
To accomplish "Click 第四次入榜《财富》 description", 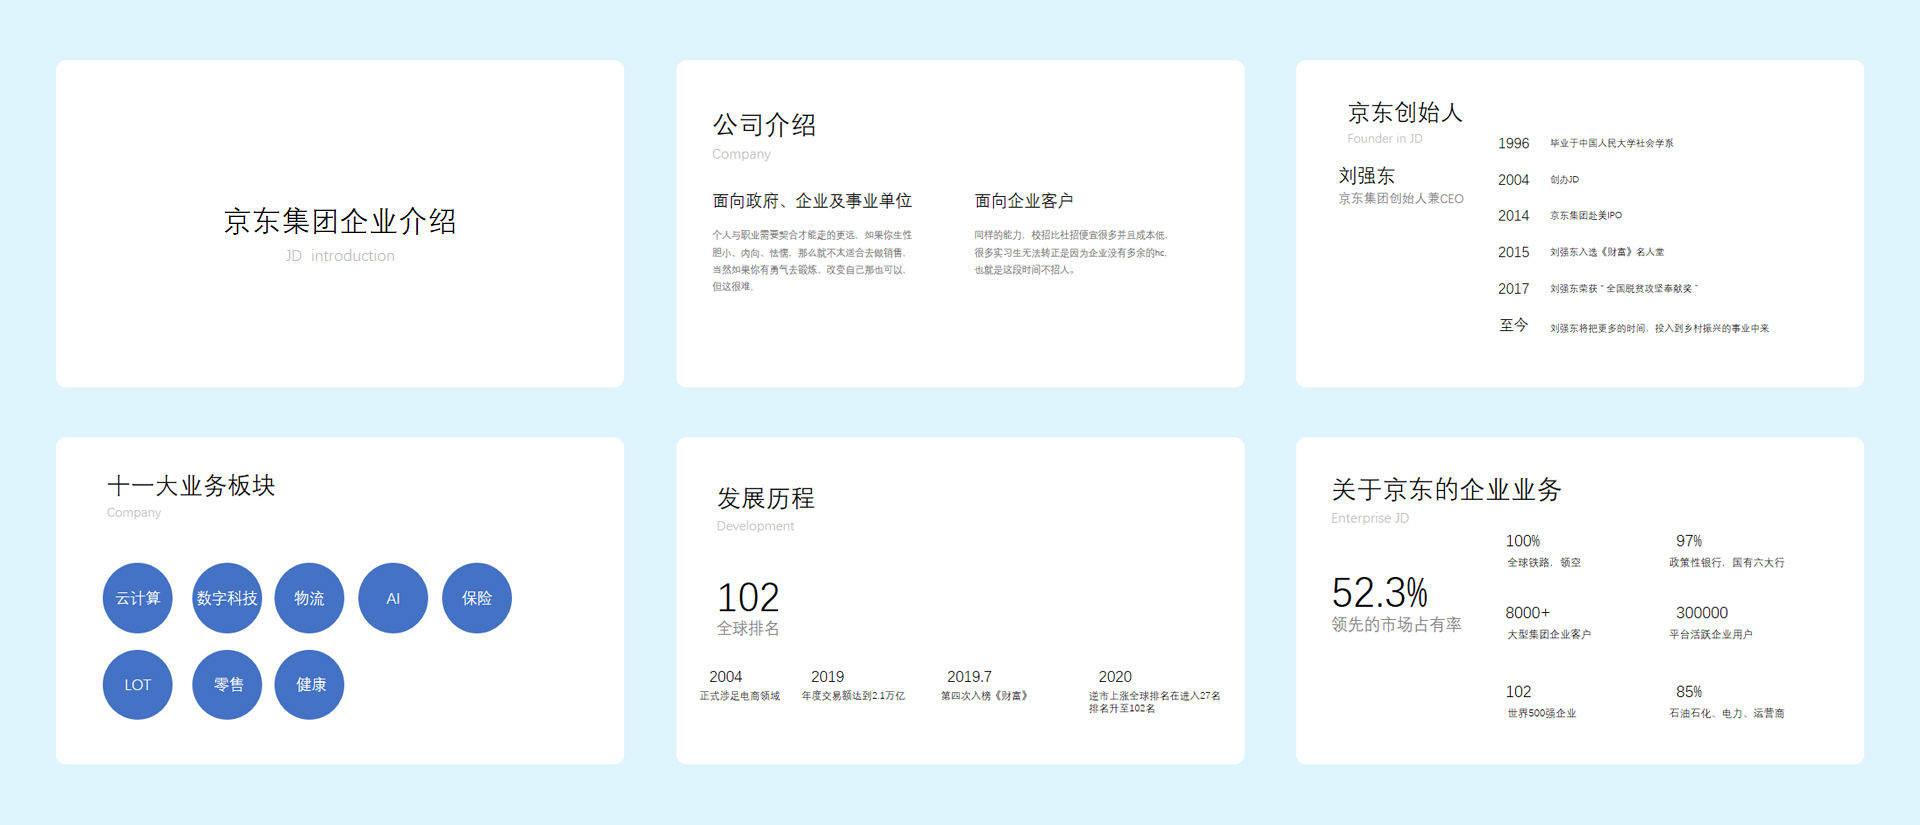I will point(985,696).
